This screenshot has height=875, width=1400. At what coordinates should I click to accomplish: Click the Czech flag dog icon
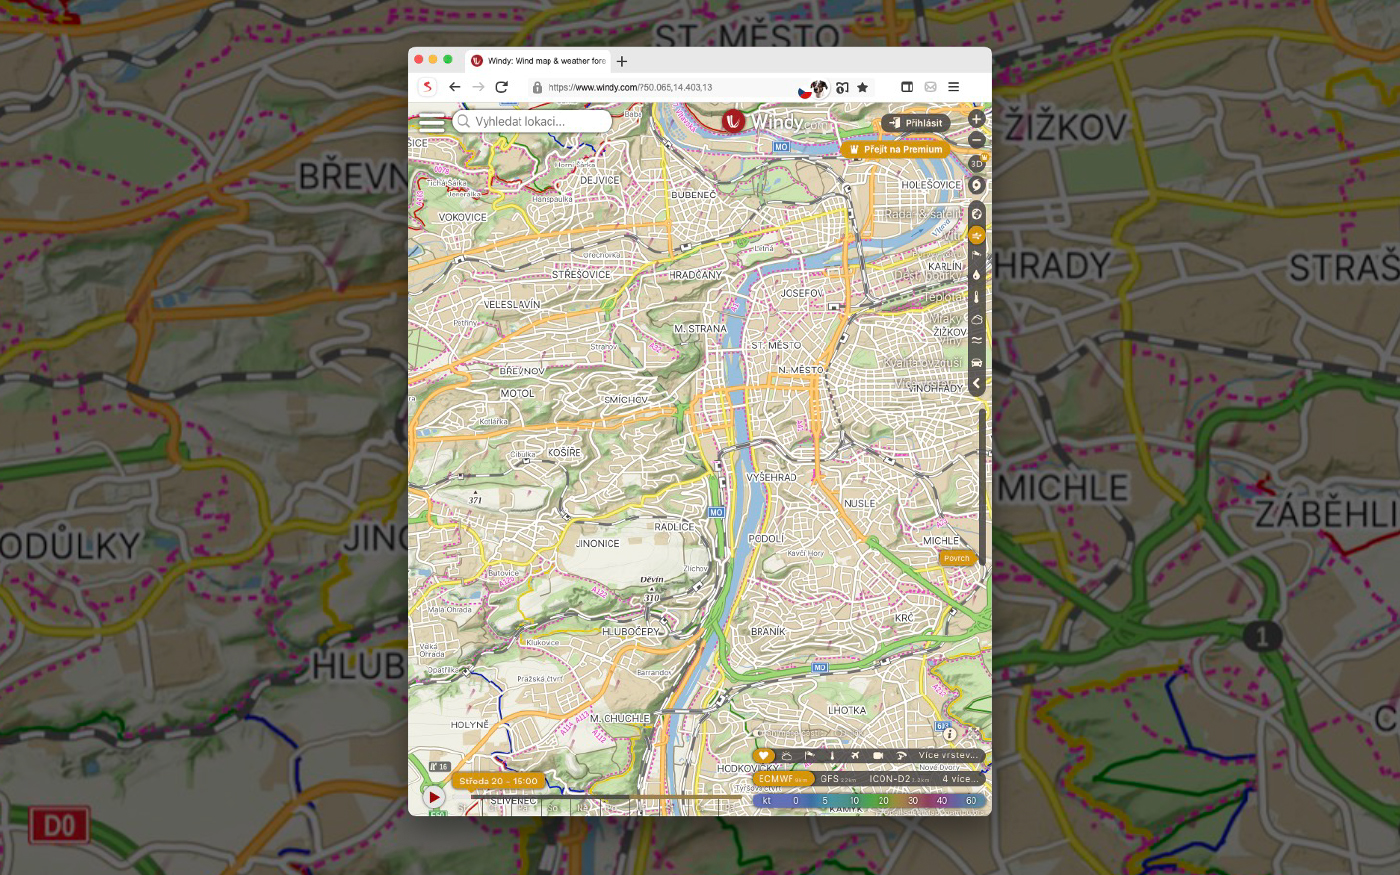(813, 88)
